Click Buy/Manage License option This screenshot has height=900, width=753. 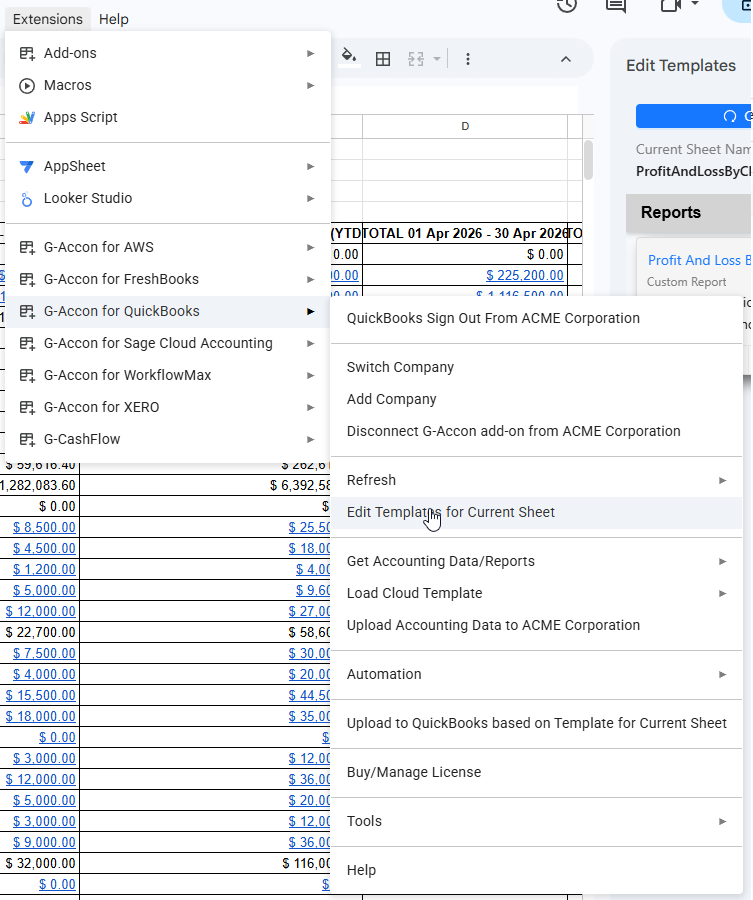414,772
